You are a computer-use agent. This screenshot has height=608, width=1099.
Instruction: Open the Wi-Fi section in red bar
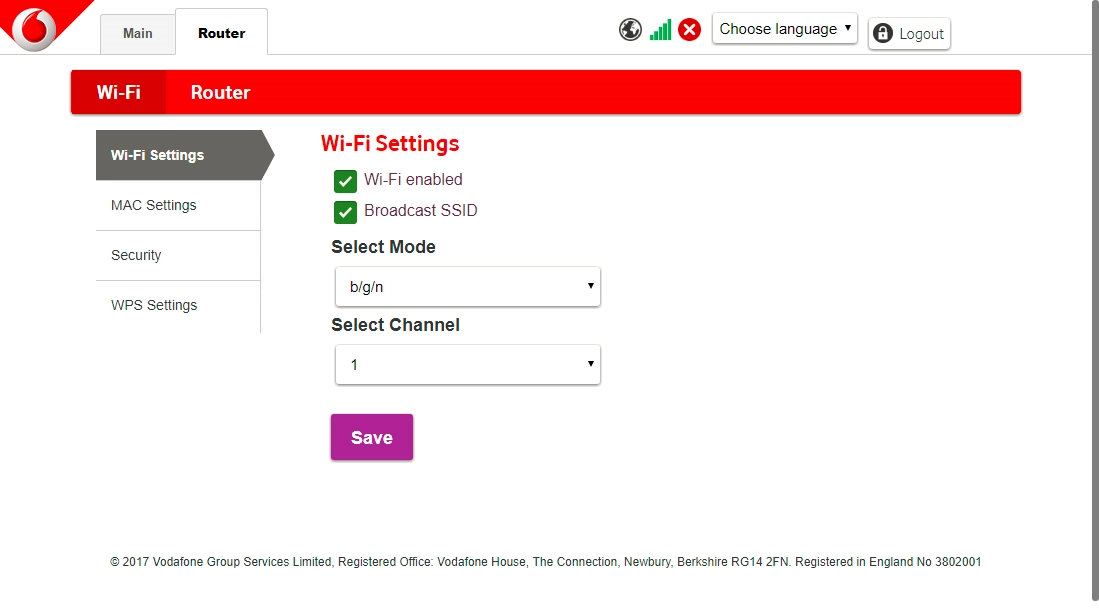coord(118,93)
